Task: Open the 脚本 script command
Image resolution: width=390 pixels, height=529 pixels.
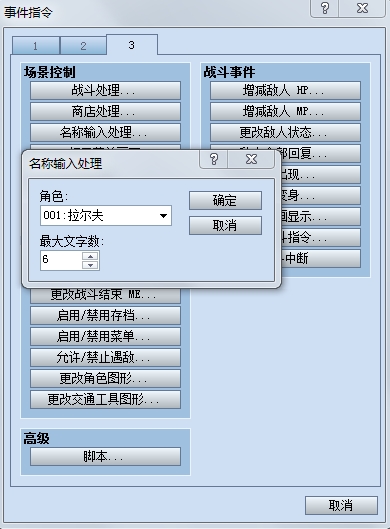Action: click(x=105, y=456)
